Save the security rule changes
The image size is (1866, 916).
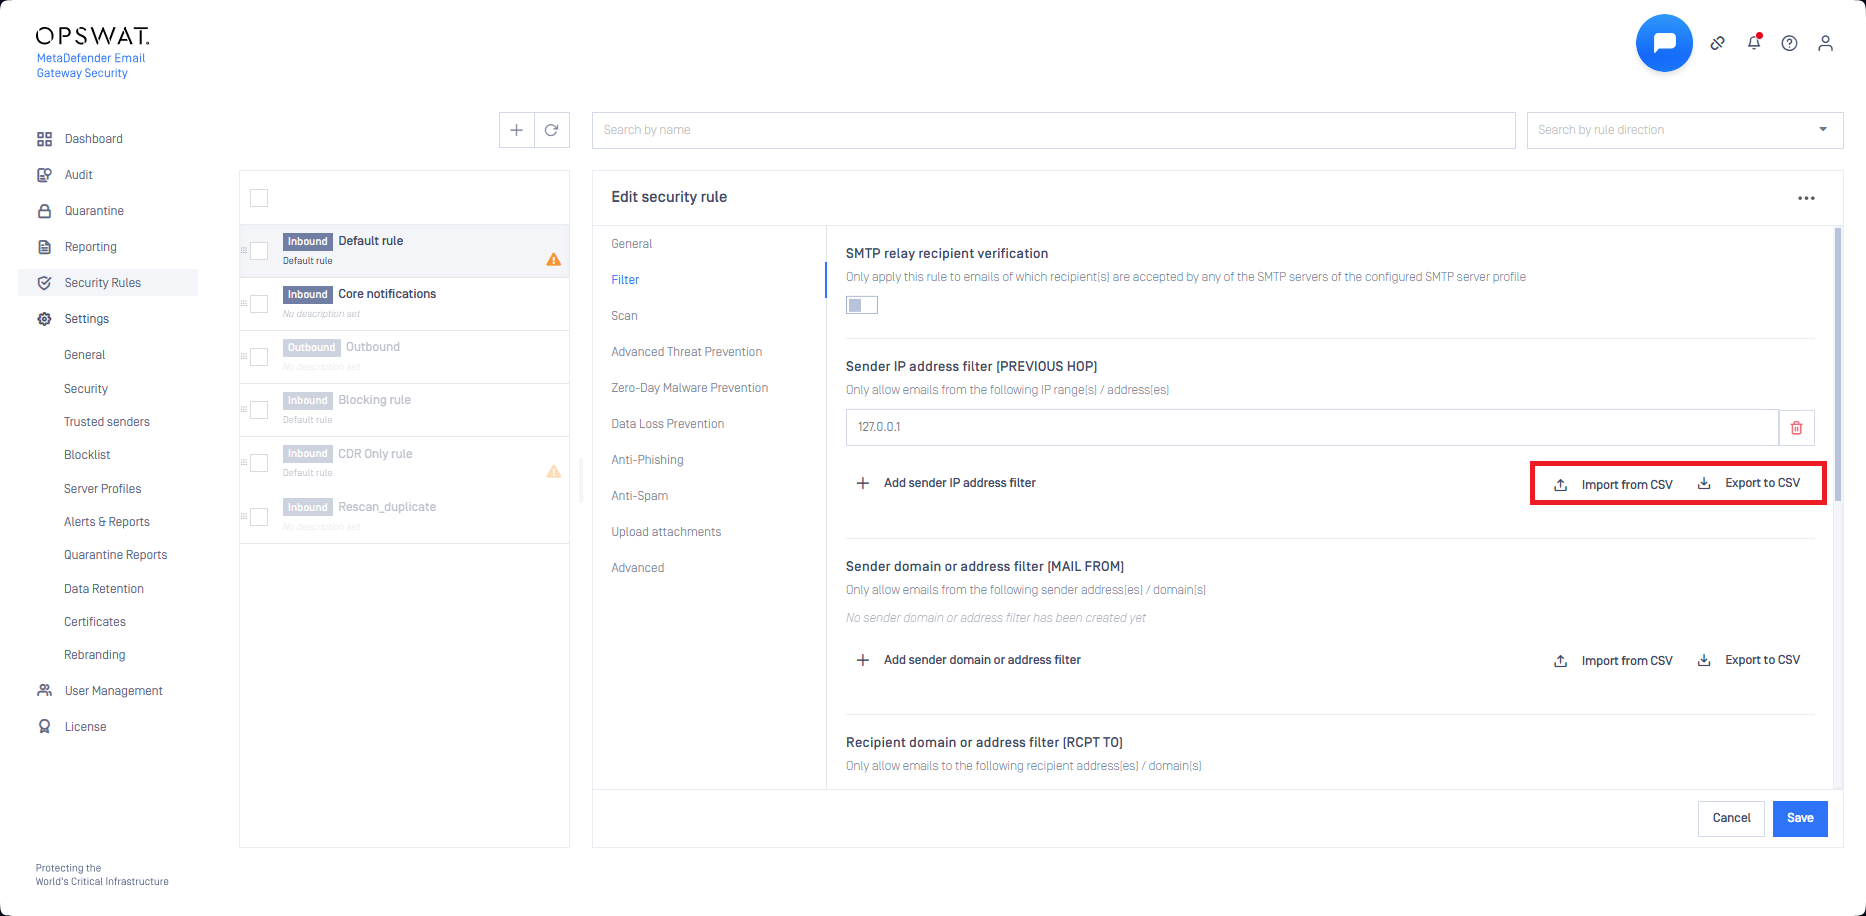(x=1799, y=818)
